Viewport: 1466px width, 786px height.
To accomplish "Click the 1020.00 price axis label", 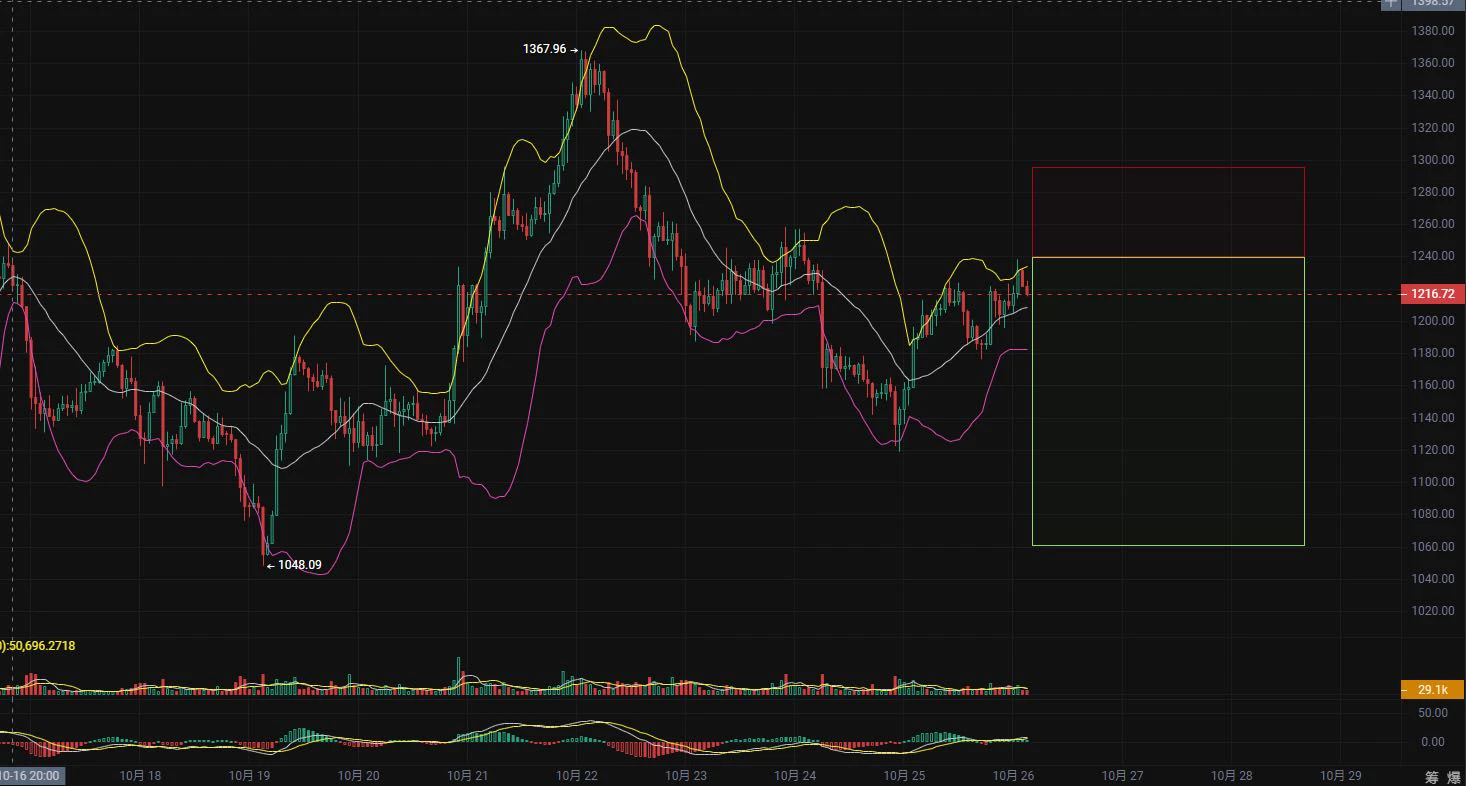I will pyautogui.click(x=1433, y=611).
